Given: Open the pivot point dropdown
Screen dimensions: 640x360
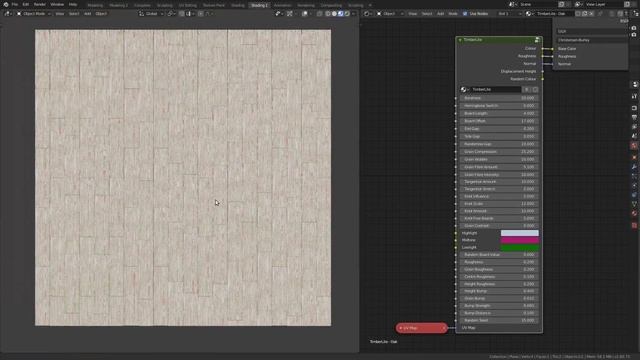Looking at the screenshot, I should [x=171, y=13].
